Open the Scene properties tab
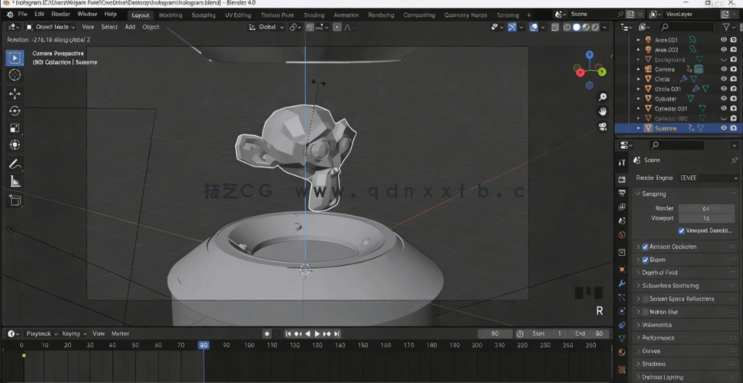This screenshot has width=743, height=383. [622, 221]
